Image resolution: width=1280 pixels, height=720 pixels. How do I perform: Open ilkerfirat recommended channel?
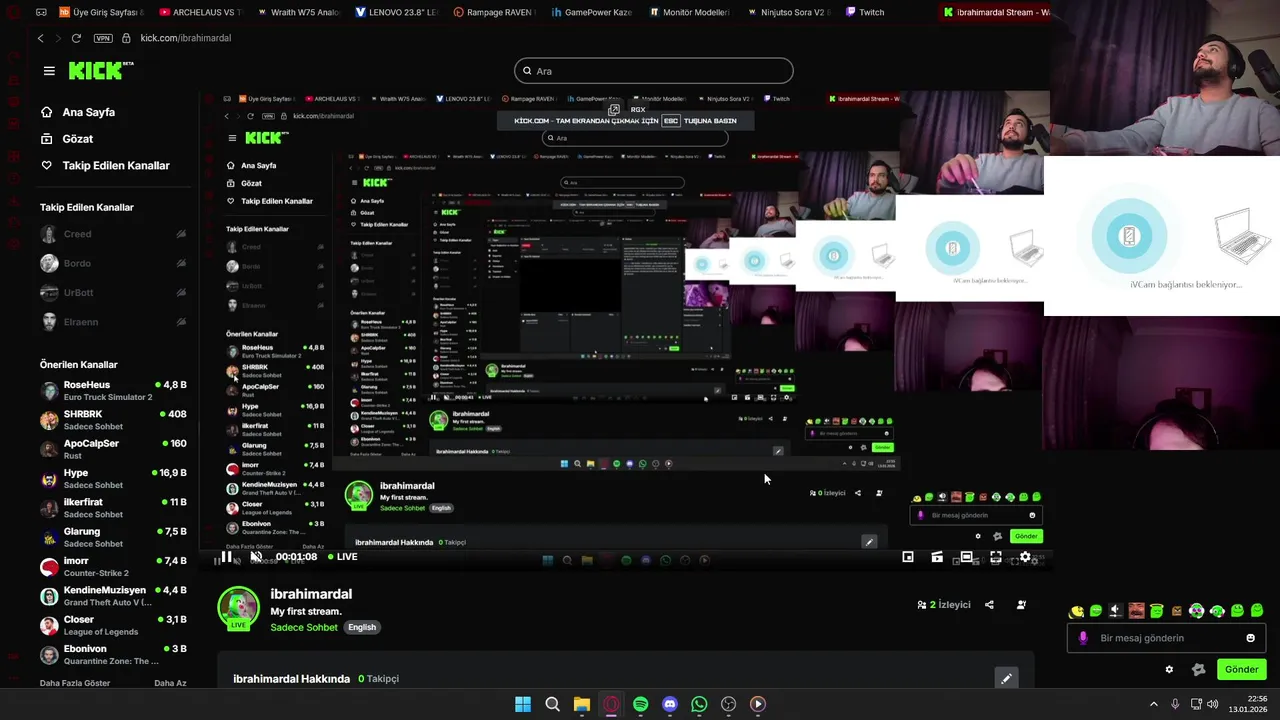tap(113, 508)
